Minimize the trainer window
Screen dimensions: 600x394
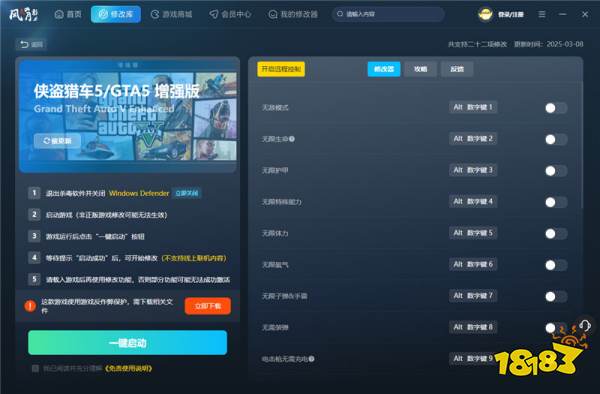click(x=562, y=14)
